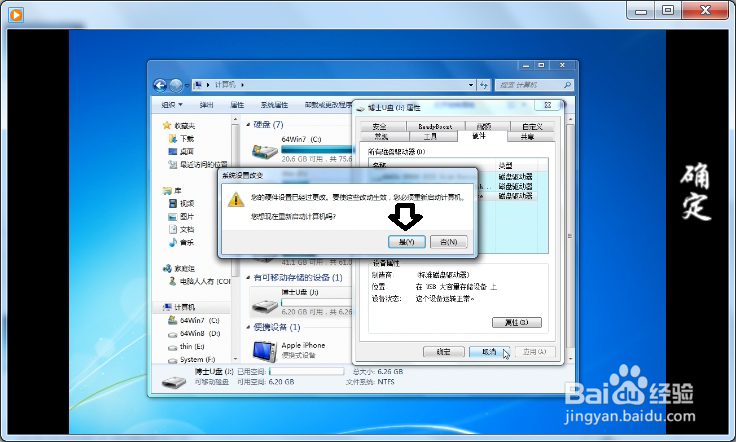736x442 pixels.
Task: Click the C: drive usage bar
Action: [x=317, y=149]
